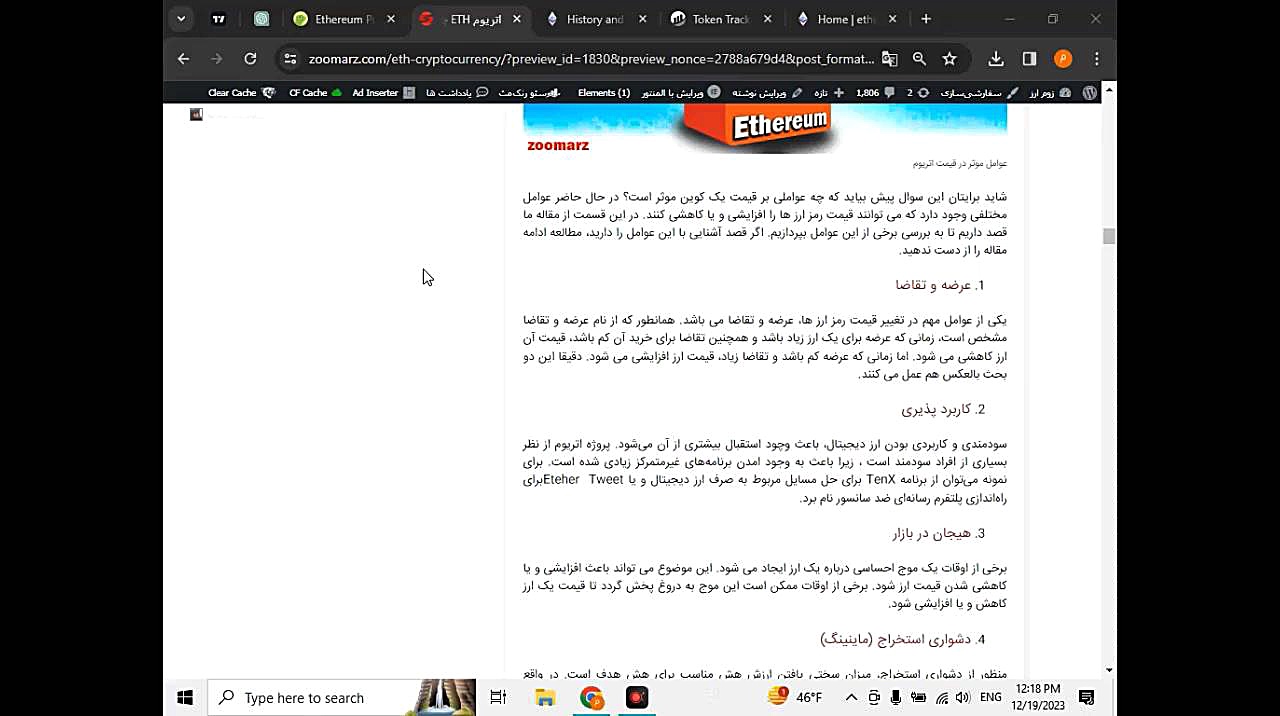Open یادداشت ها in admin bar

457,93
